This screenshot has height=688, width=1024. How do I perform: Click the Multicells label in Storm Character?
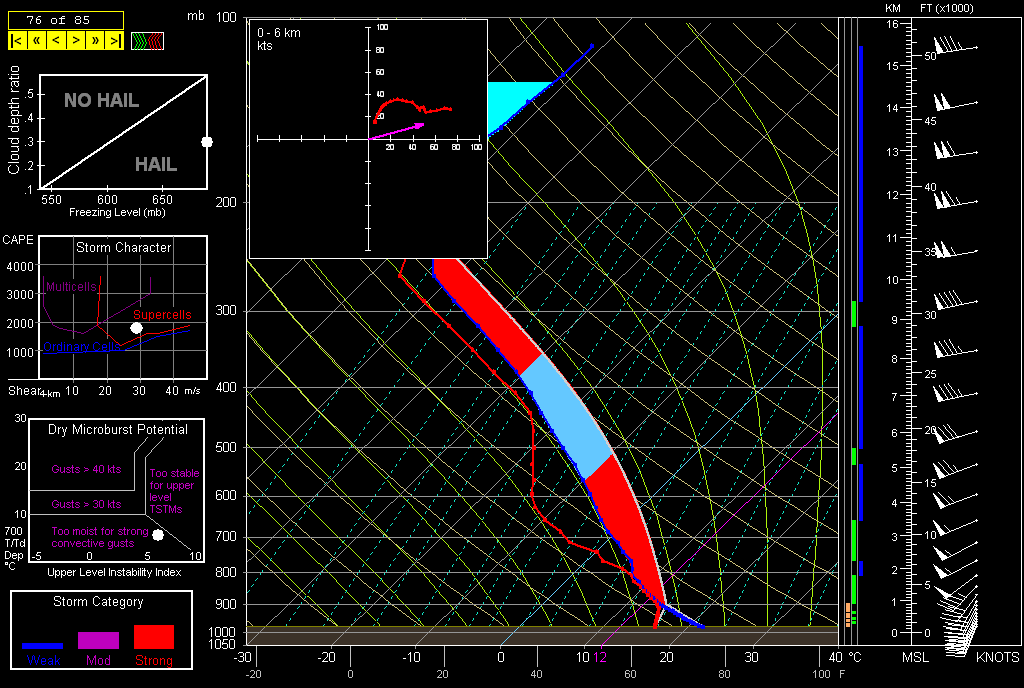(71, 287)
